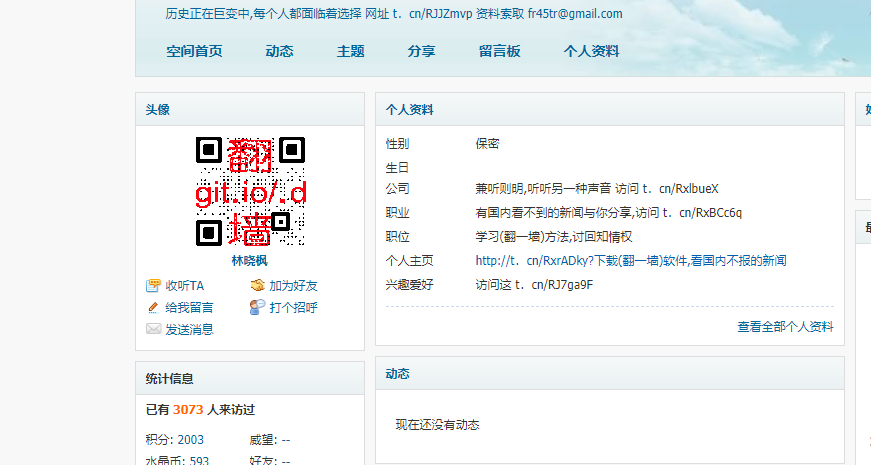Click the 性别 value 保密
The width and height of the screenshot is (871, 465).
click(x=487, y=143)
